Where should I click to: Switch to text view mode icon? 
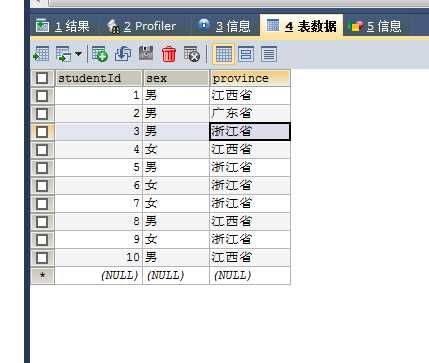tap(269, 54)
